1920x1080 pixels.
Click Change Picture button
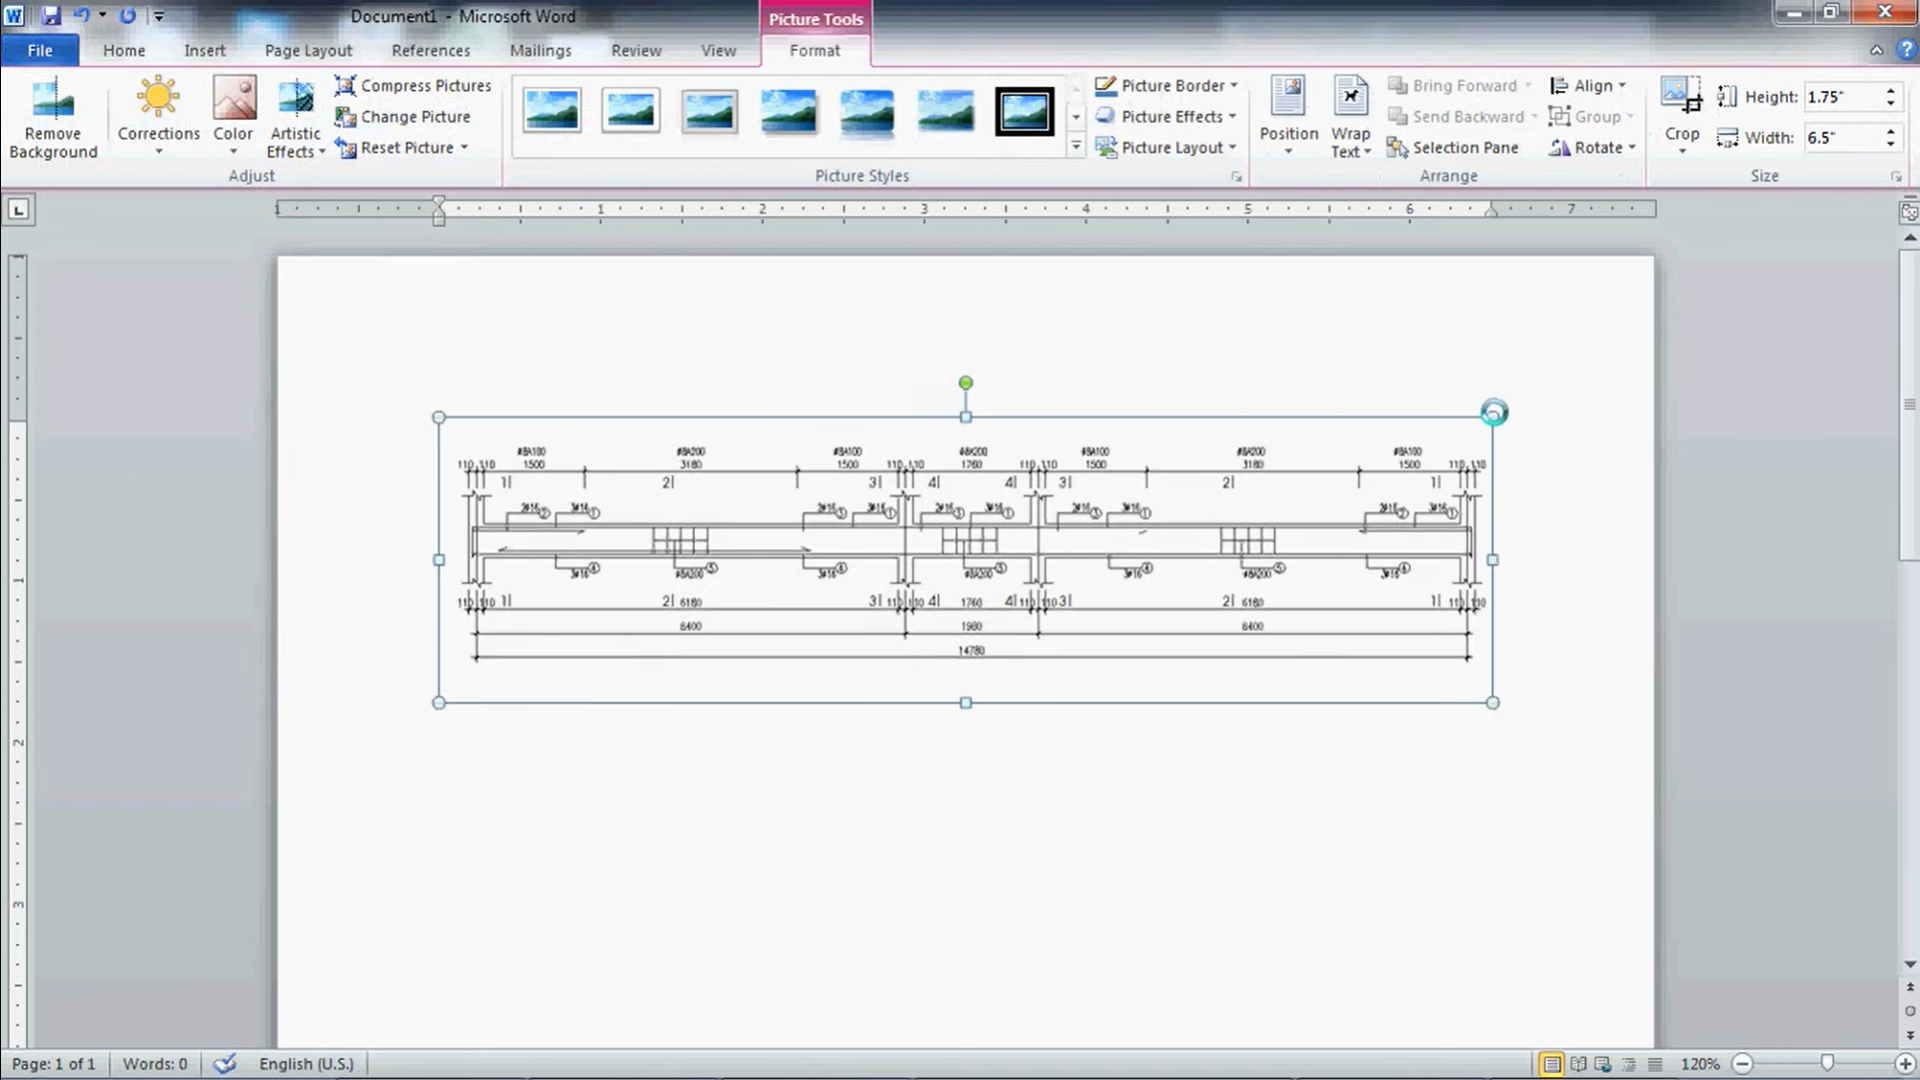click(403, 117)
